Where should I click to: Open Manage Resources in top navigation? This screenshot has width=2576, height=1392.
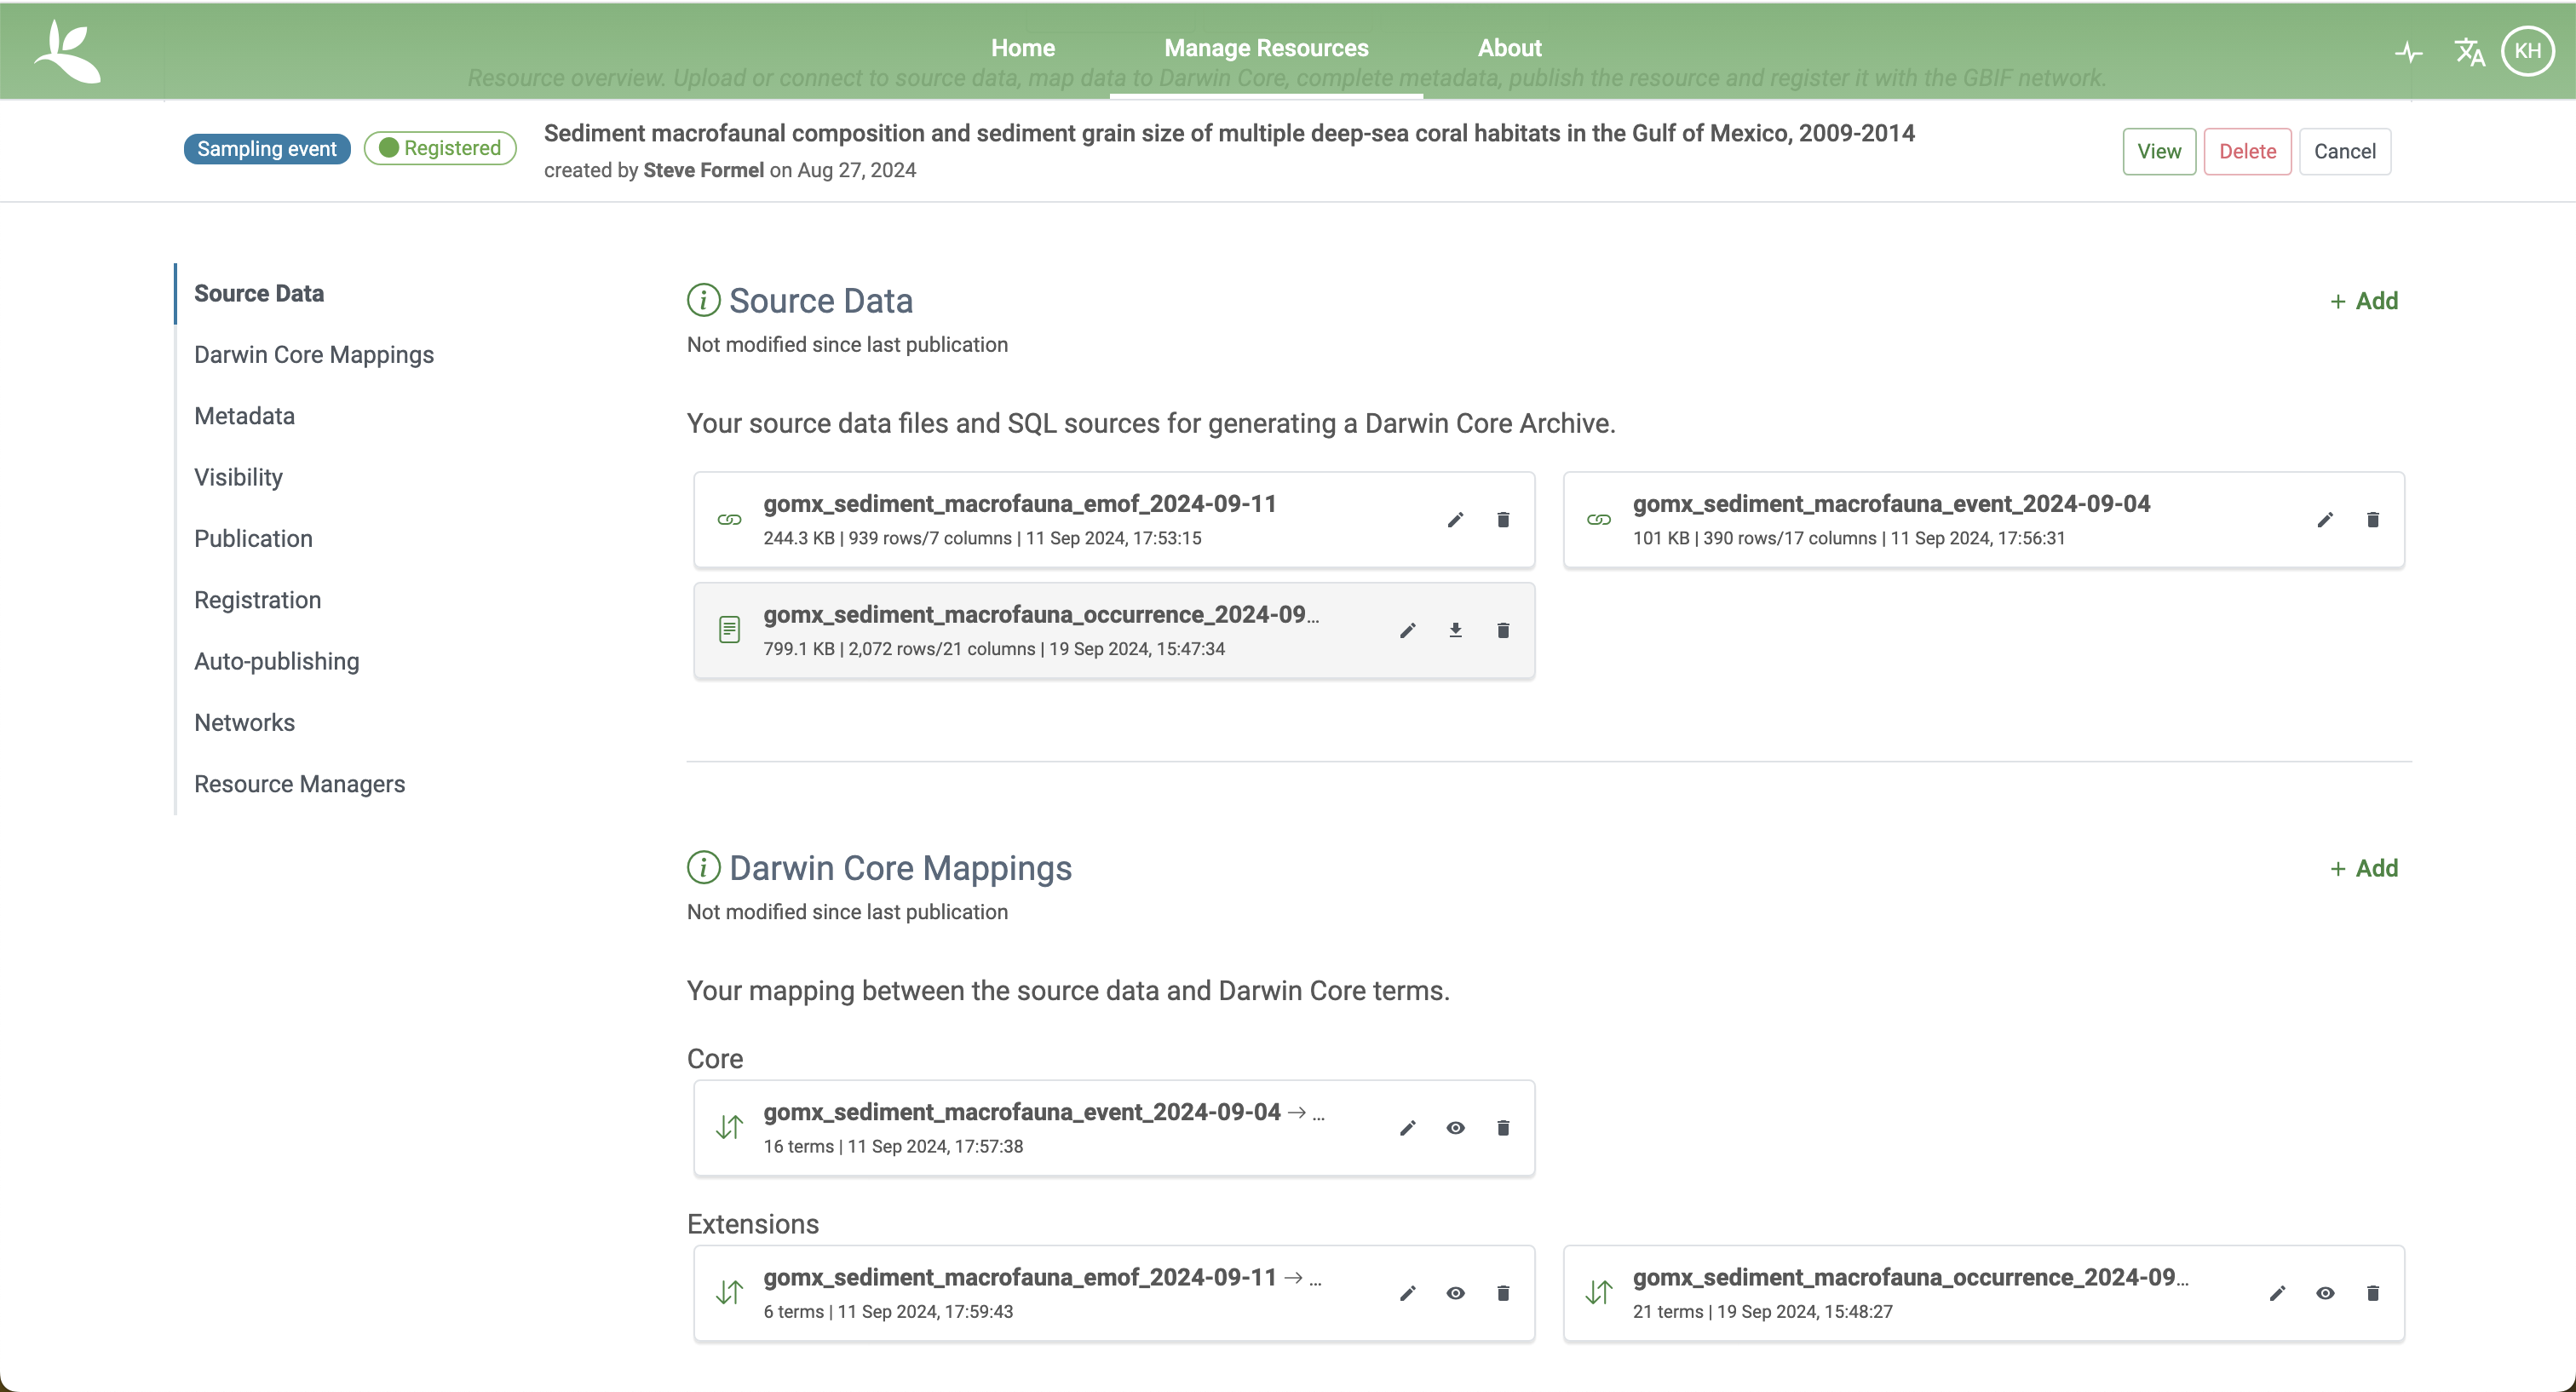tap(1266, 48)
